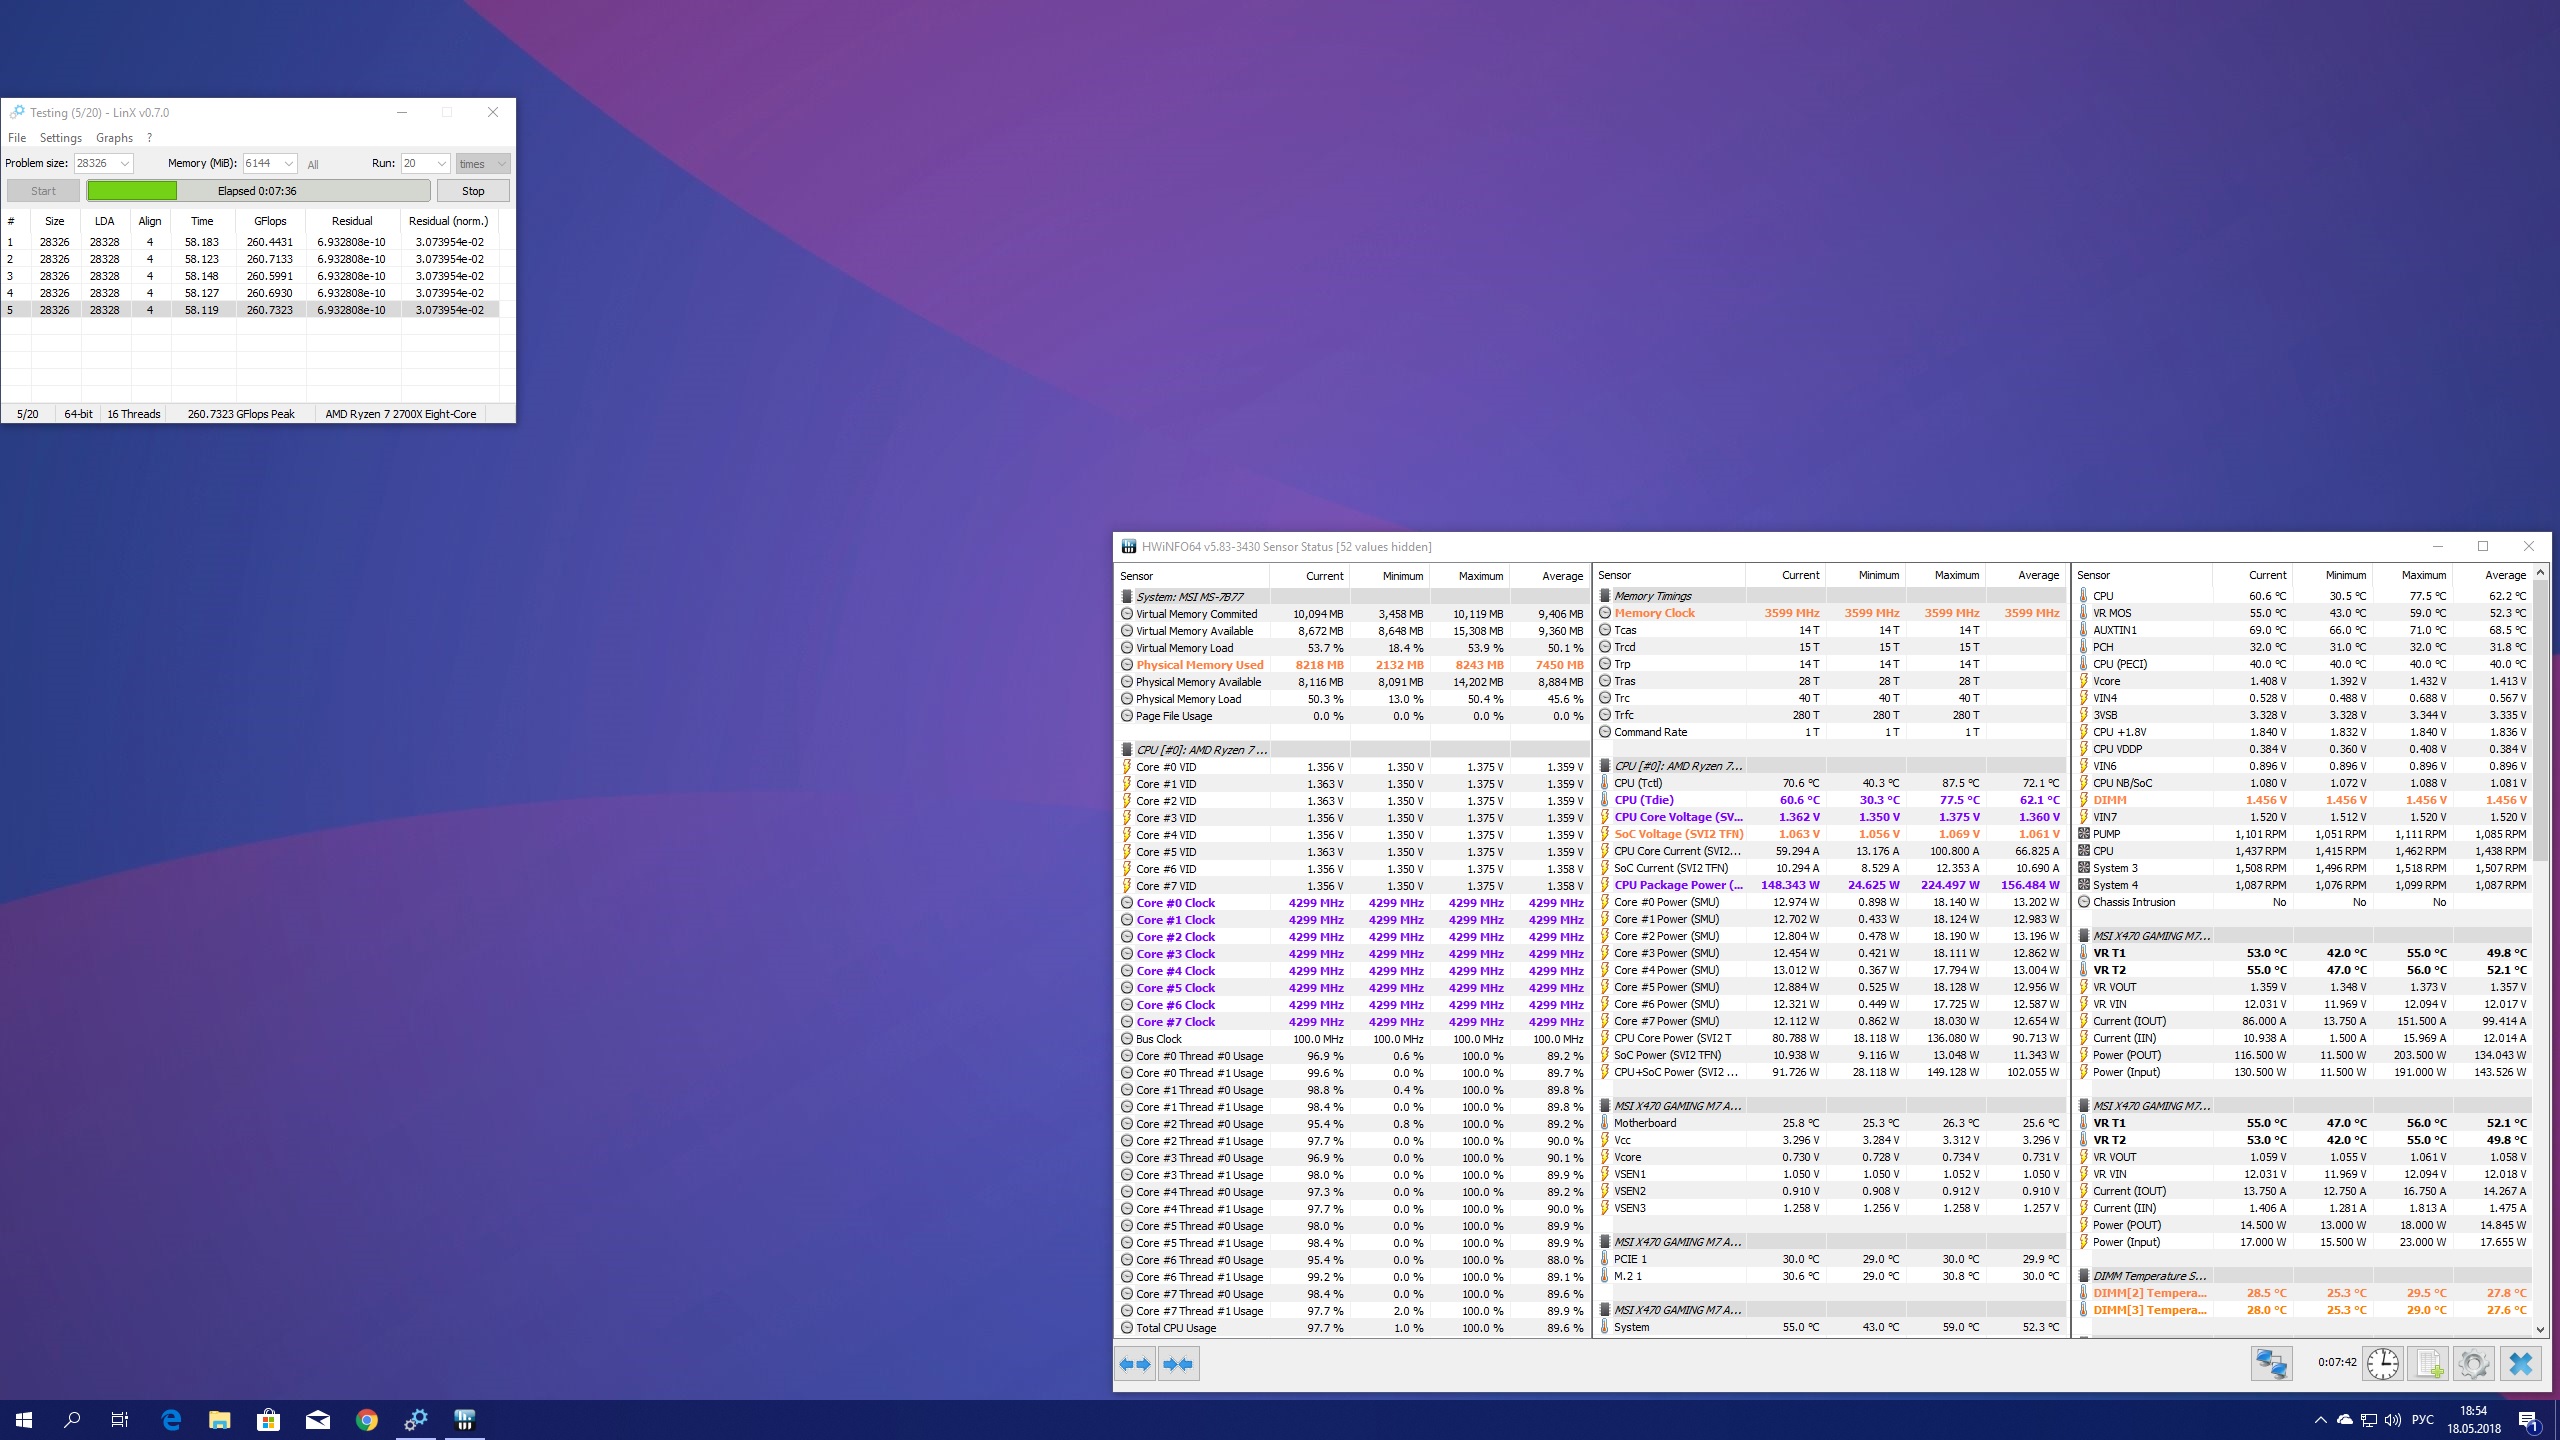Image resolution: width=2560 pixels, height=1440 pixels.
Task: Open LinX Graphs menu
Action: click(114, 138)
